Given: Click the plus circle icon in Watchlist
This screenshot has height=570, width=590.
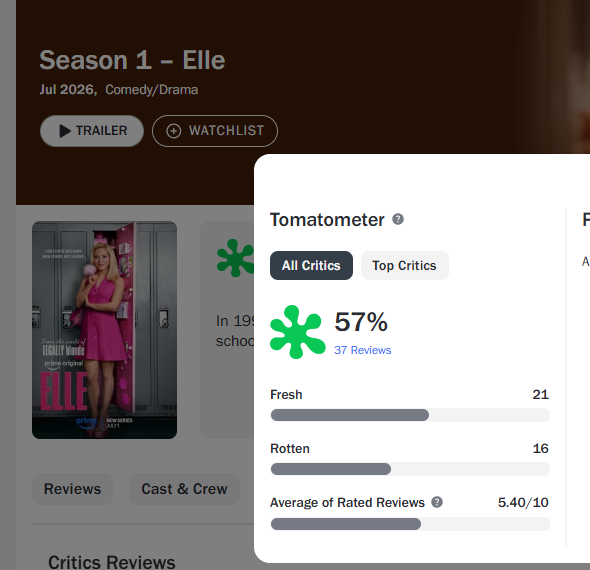Looking at the screenshot, I should click(x=173, y=131).
